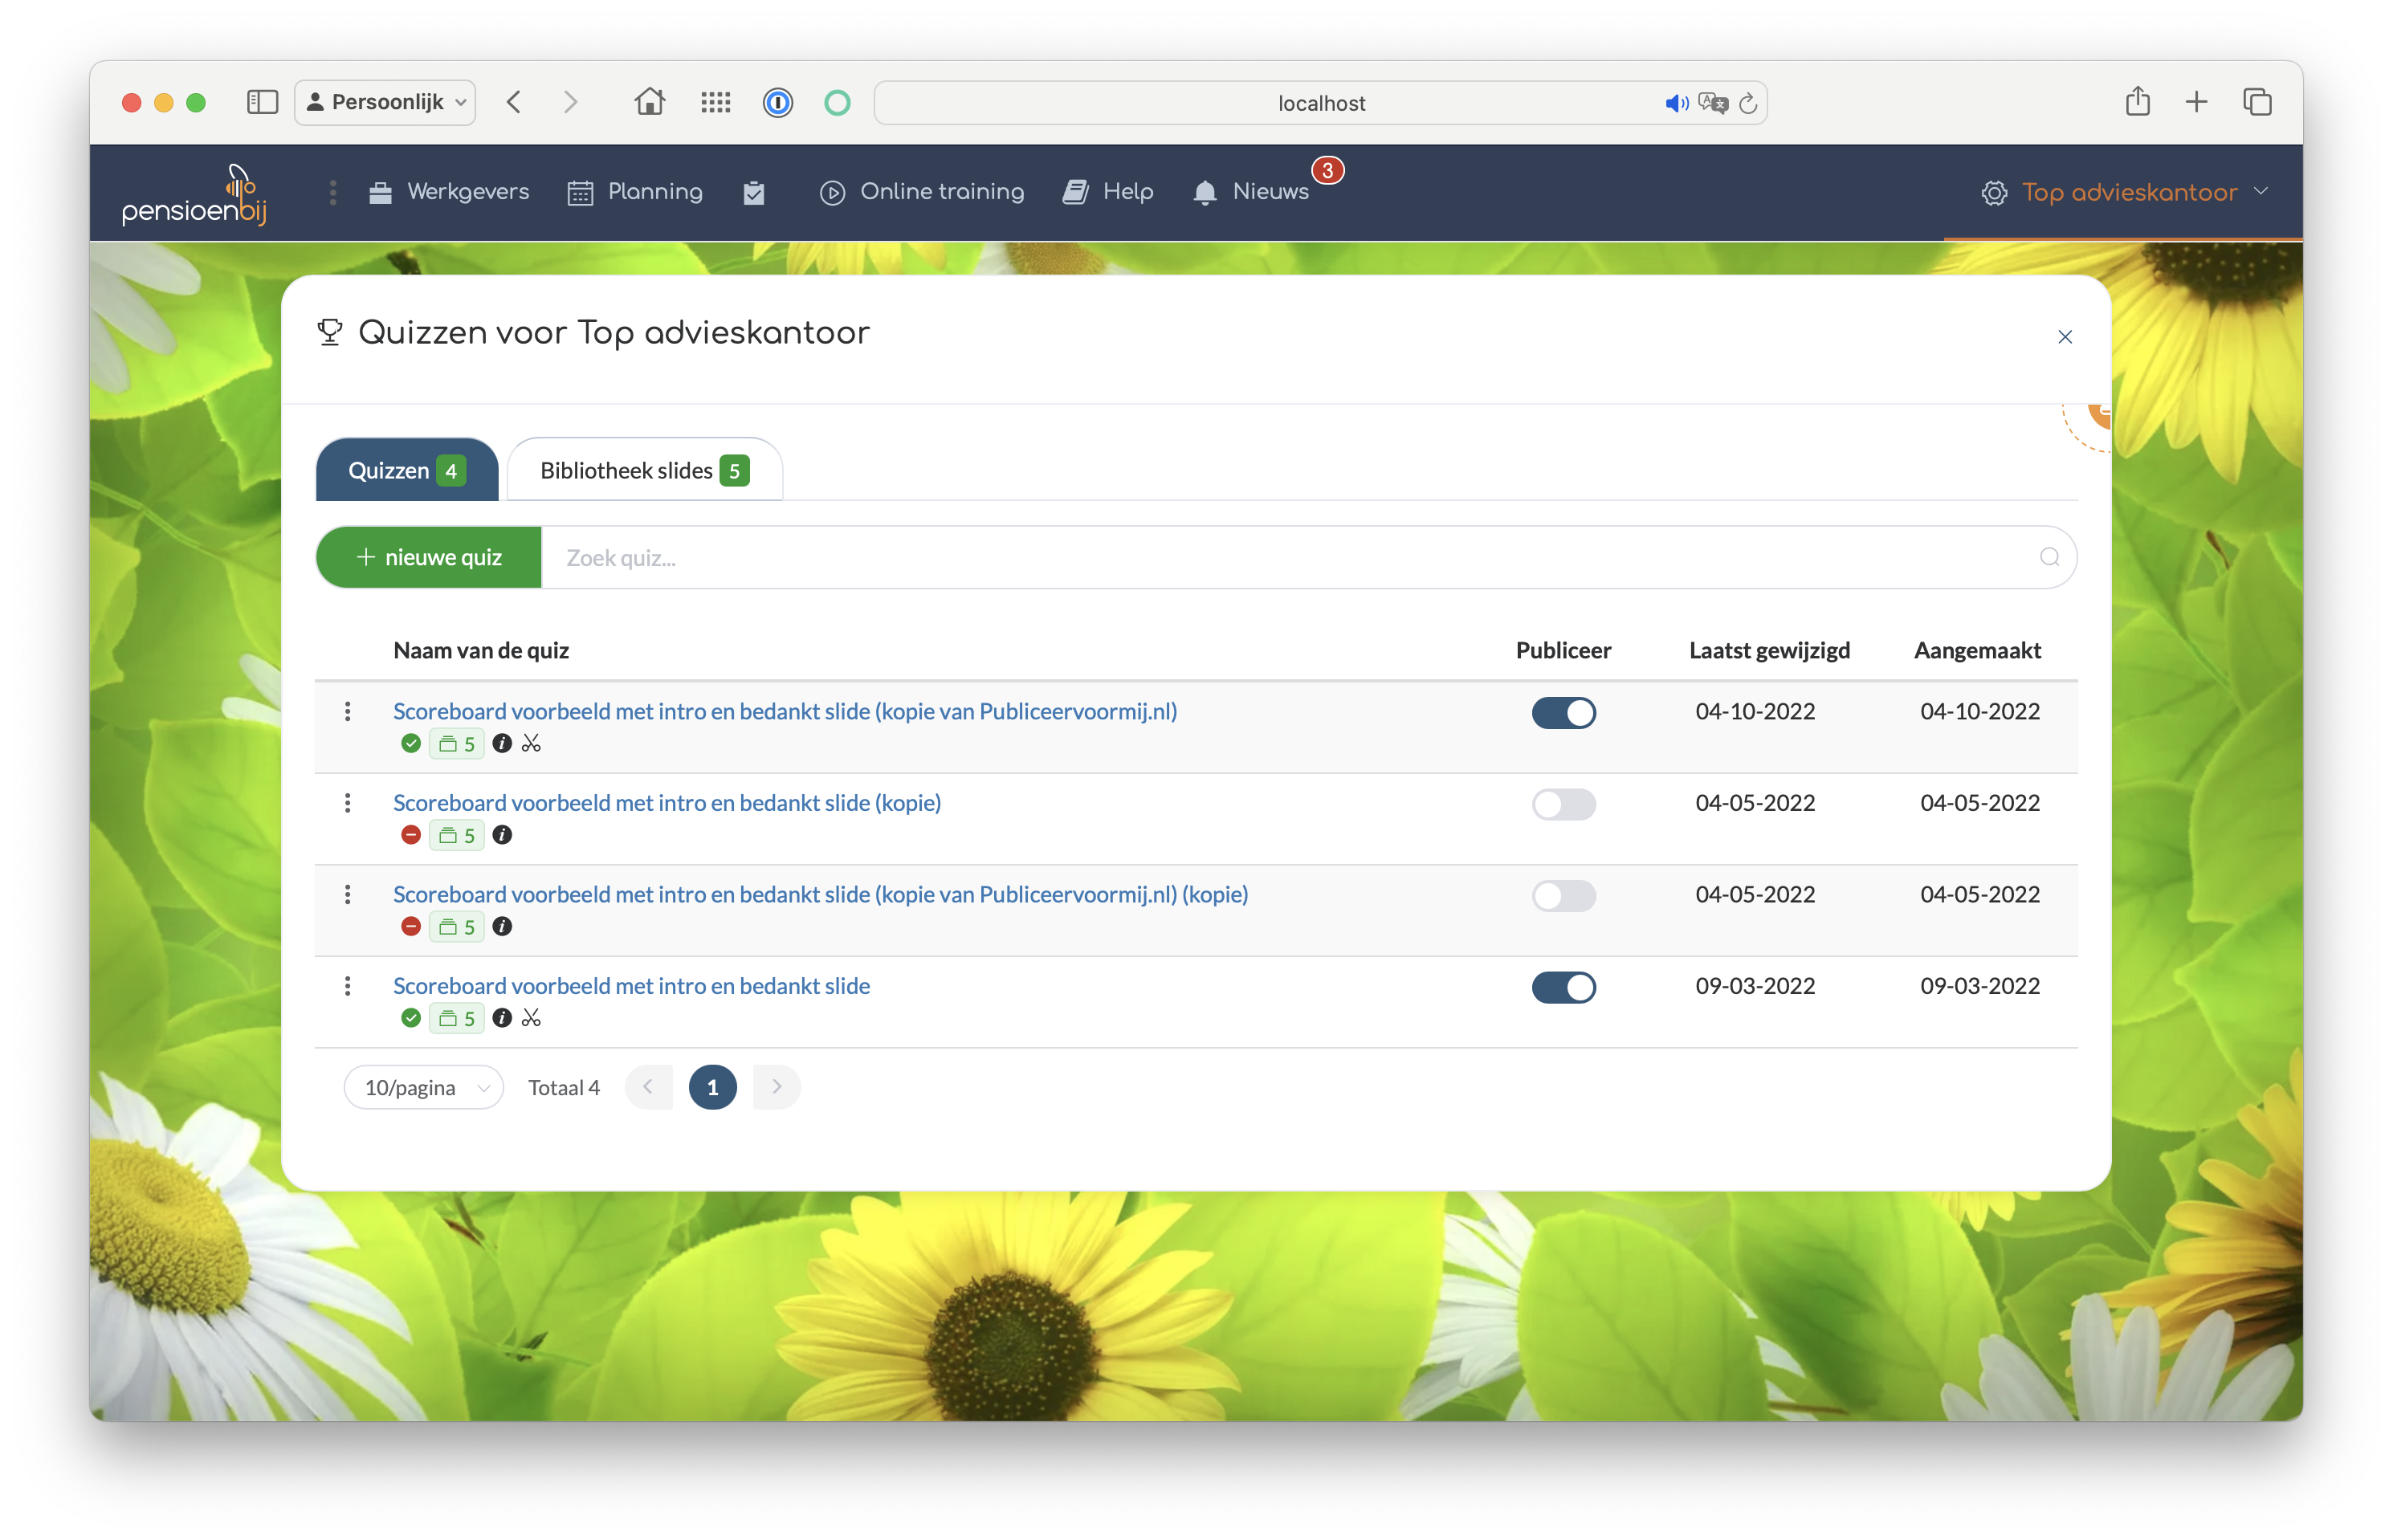The image size is (2393, 1540).
Task: Click Top advieskantoor label in navbar
Action: pyautogui.click(x=2129, y=192)
